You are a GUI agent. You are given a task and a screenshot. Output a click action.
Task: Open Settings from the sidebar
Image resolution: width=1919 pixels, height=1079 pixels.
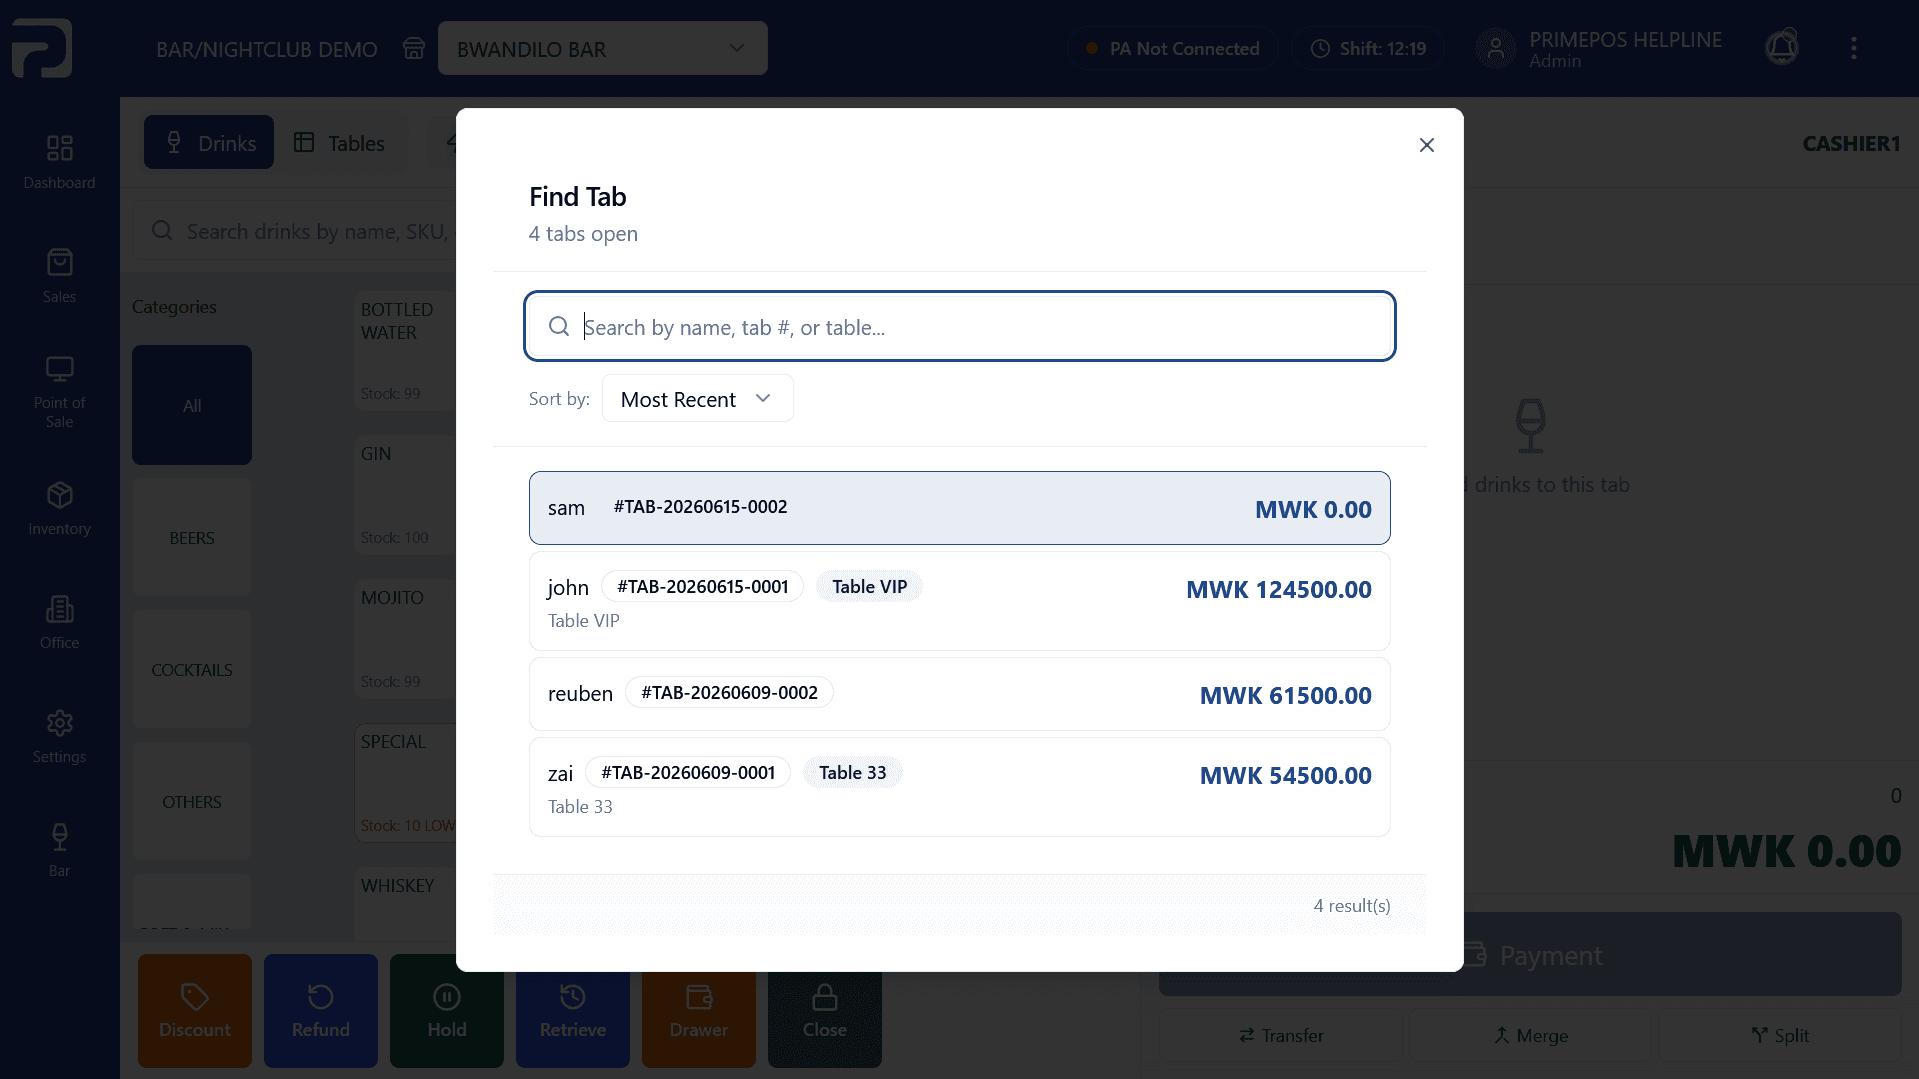pos(59,736)
